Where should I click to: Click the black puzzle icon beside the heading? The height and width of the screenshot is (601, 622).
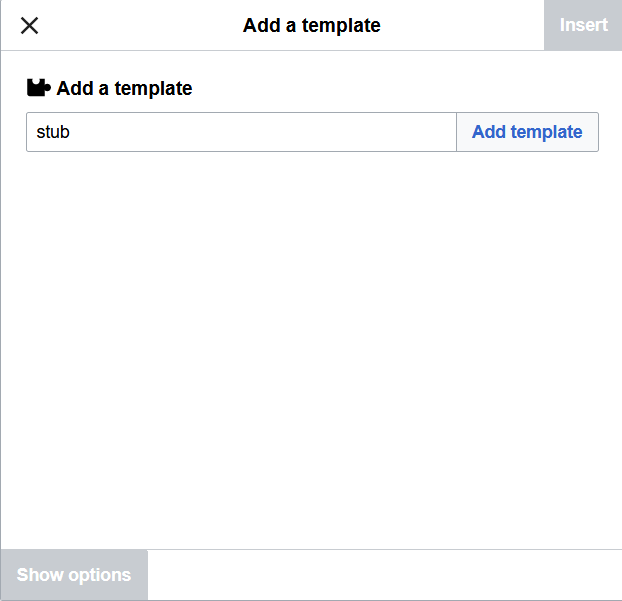click(x=38, y=88)
